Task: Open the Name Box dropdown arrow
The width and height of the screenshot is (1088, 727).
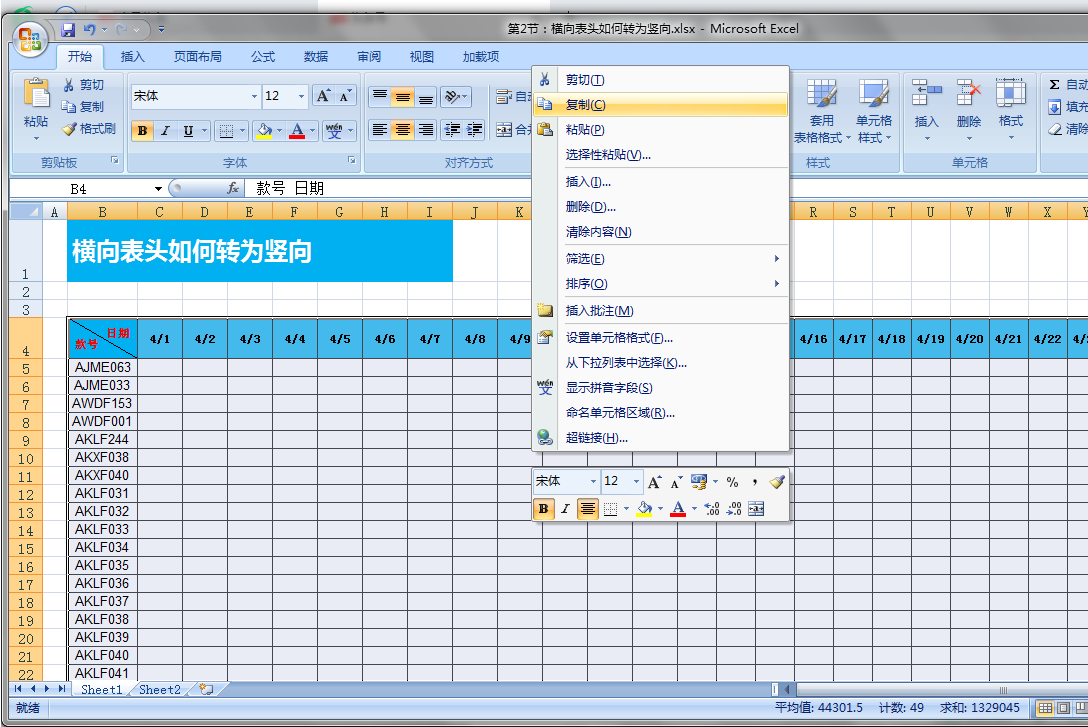Action: coord(158,189)
